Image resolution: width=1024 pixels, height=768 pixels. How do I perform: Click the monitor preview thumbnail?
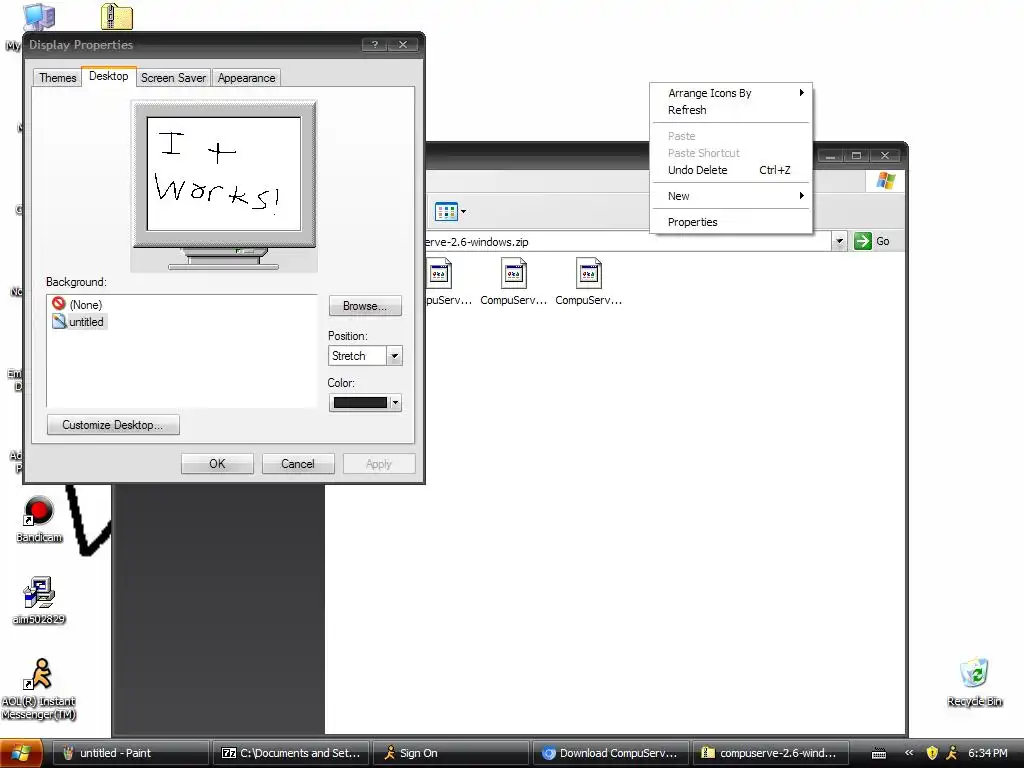pos(224,185)
